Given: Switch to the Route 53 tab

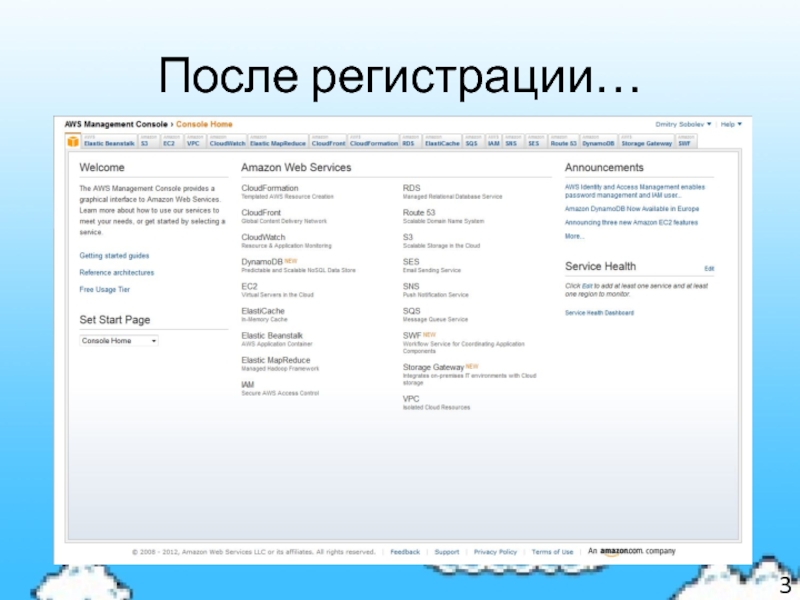Looking at the screenshot, I should 563,141.
